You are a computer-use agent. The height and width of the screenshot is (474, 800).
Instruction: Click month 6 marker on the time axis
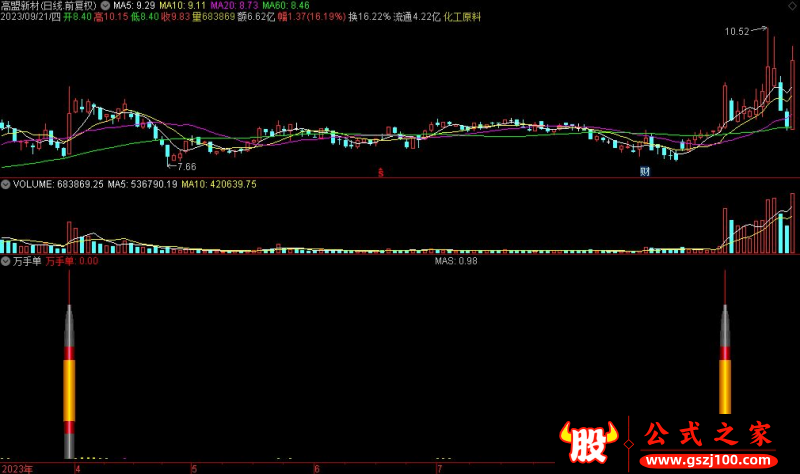[x=317, y=469]
